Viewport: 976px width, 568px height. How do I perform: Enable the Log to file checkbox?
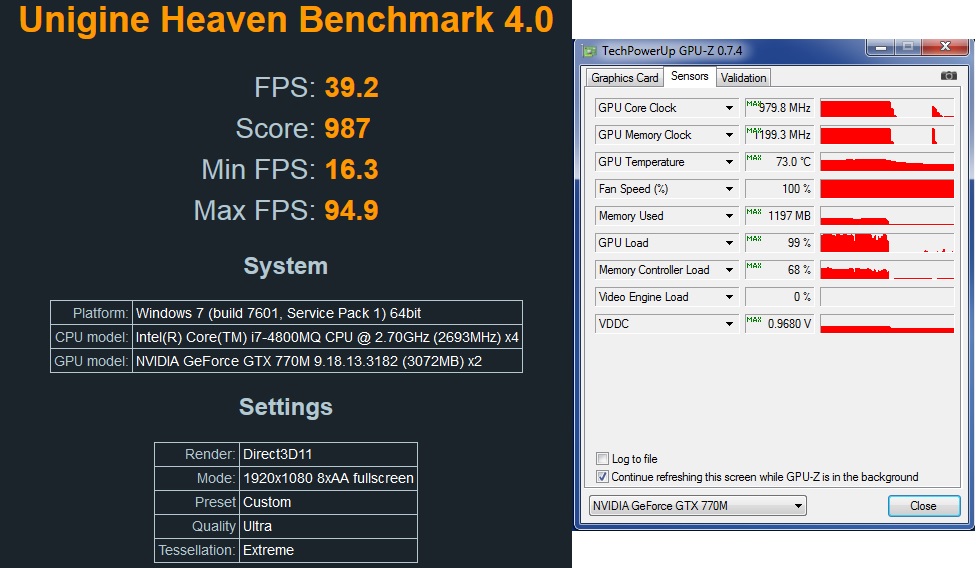(x=602, y=459)
